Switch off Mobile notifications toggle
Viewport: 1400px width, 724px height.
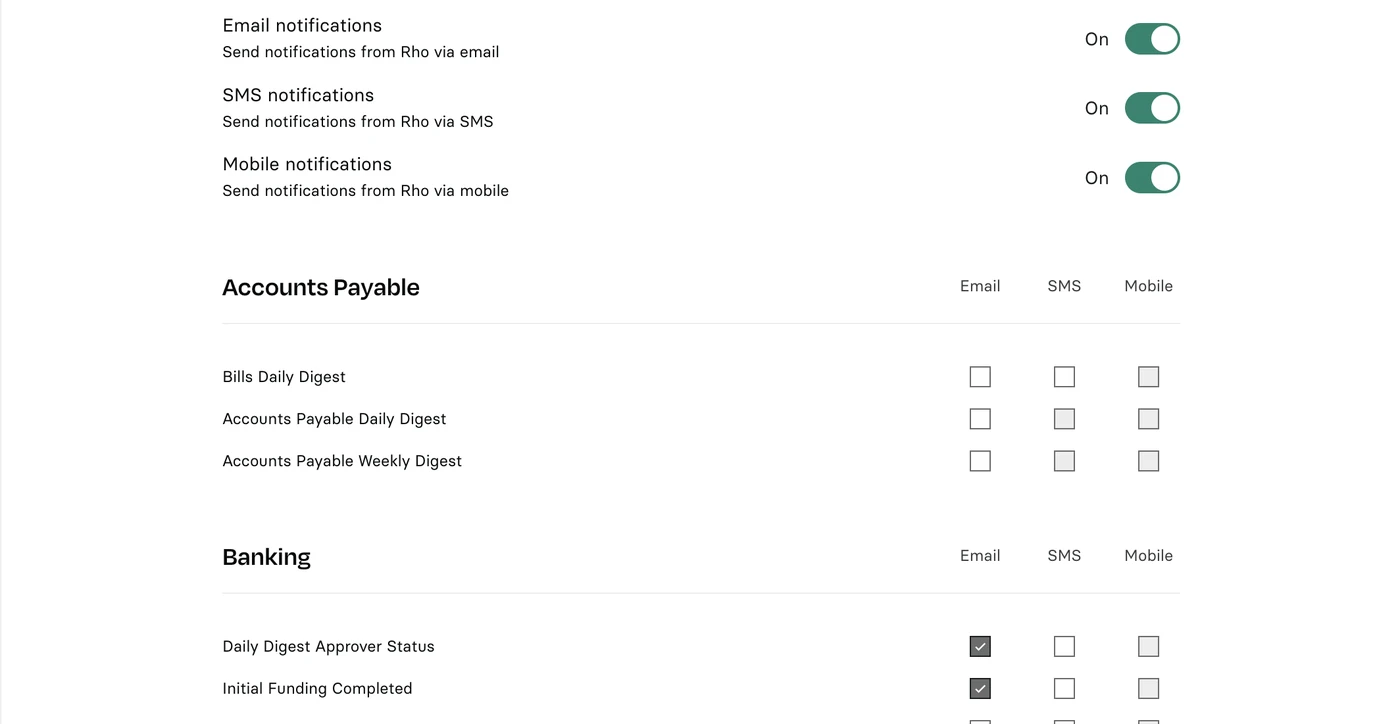click(x=1152, y=178)
